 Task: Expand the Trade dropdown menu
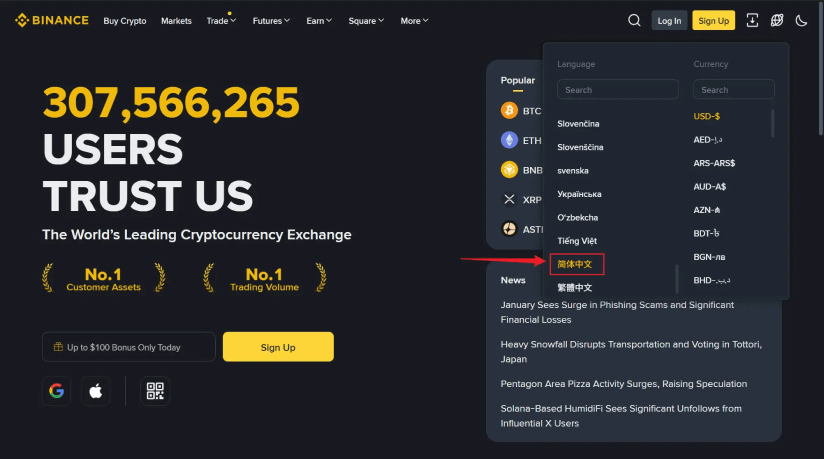click(x=221, y=21)
